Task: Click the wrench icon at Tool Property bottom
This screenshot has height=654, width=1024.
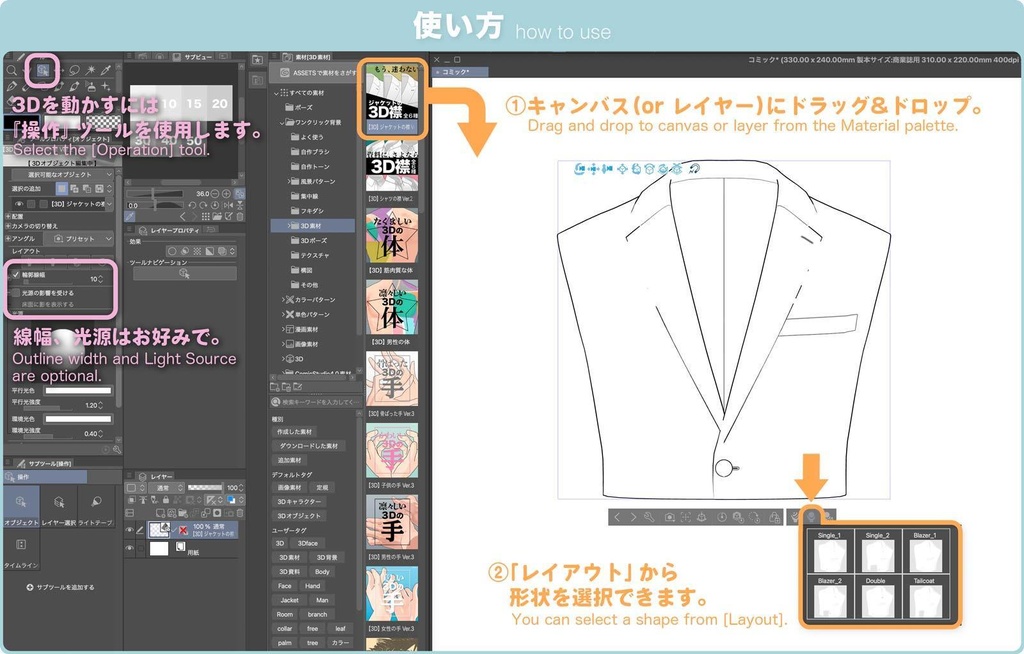Action: tap(116, 450)
